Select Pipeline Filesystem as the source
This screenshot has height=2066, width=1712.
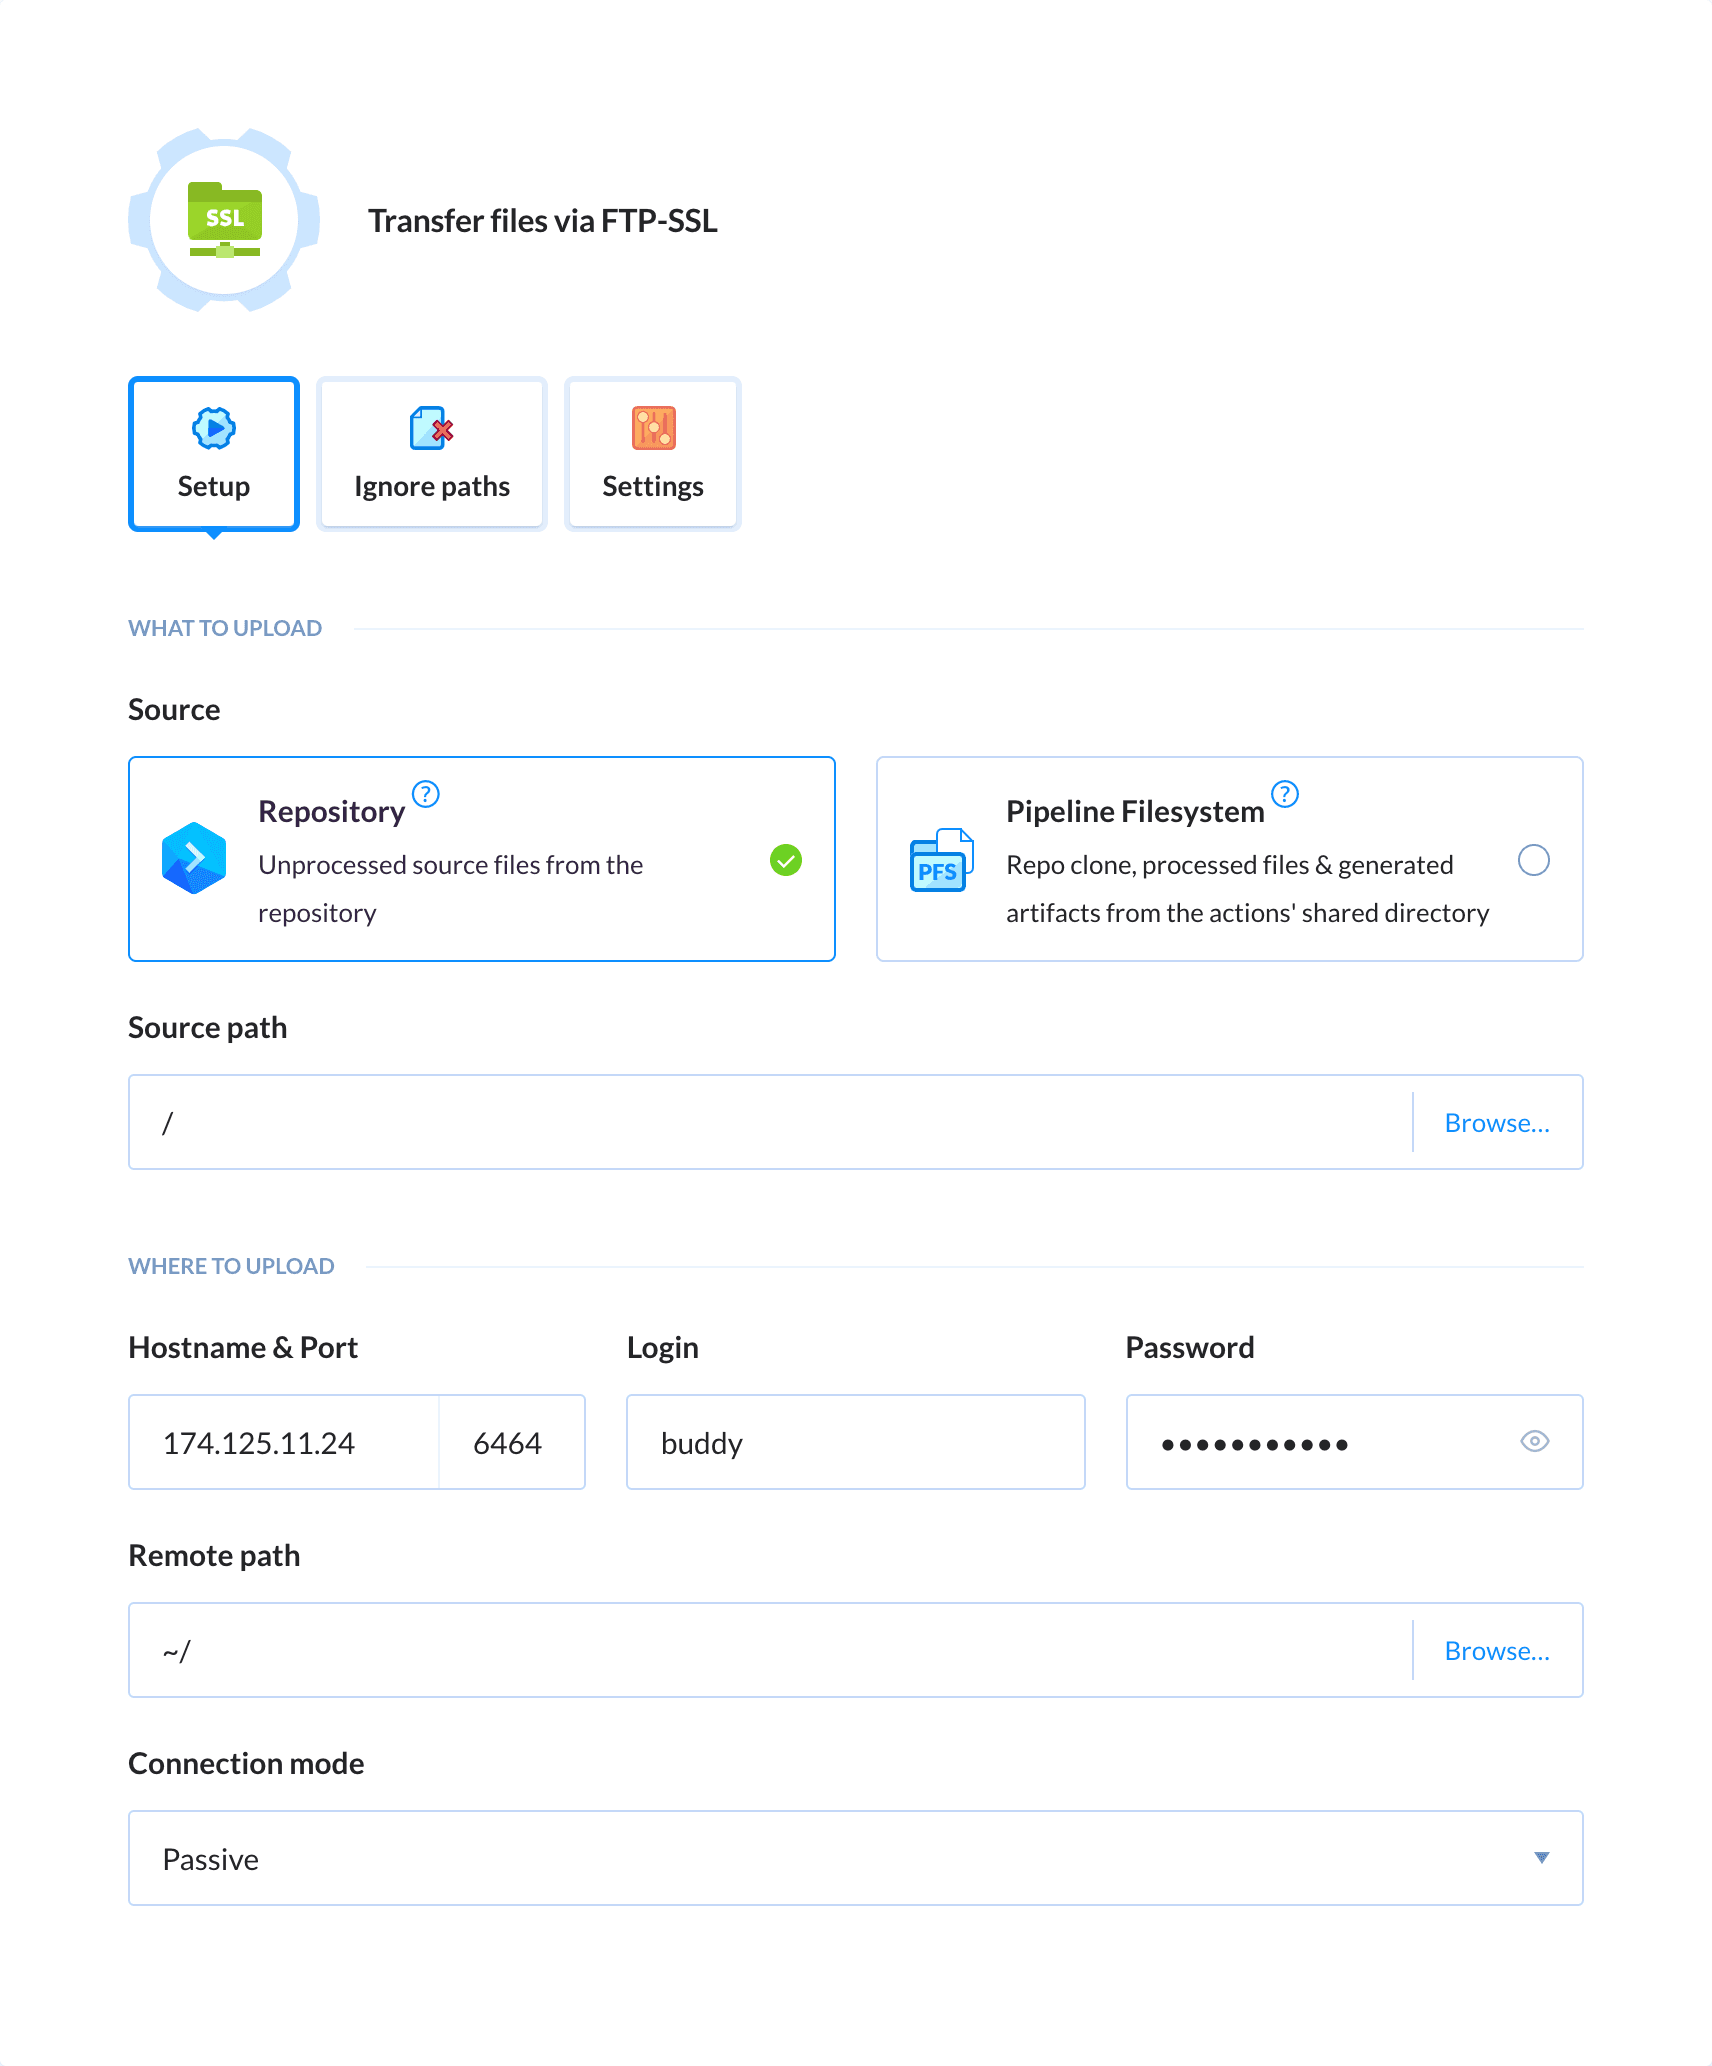[1536, 860]
